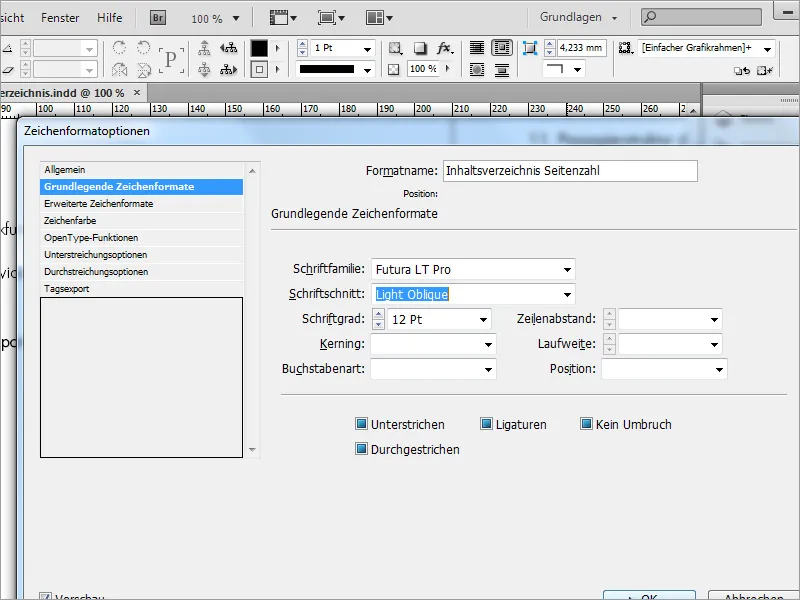The width and height of the screenshot is (800, 600).
Task: Close the erzeichnis.indd document tab
Action: pyautogui.click(x=137, y=92)
